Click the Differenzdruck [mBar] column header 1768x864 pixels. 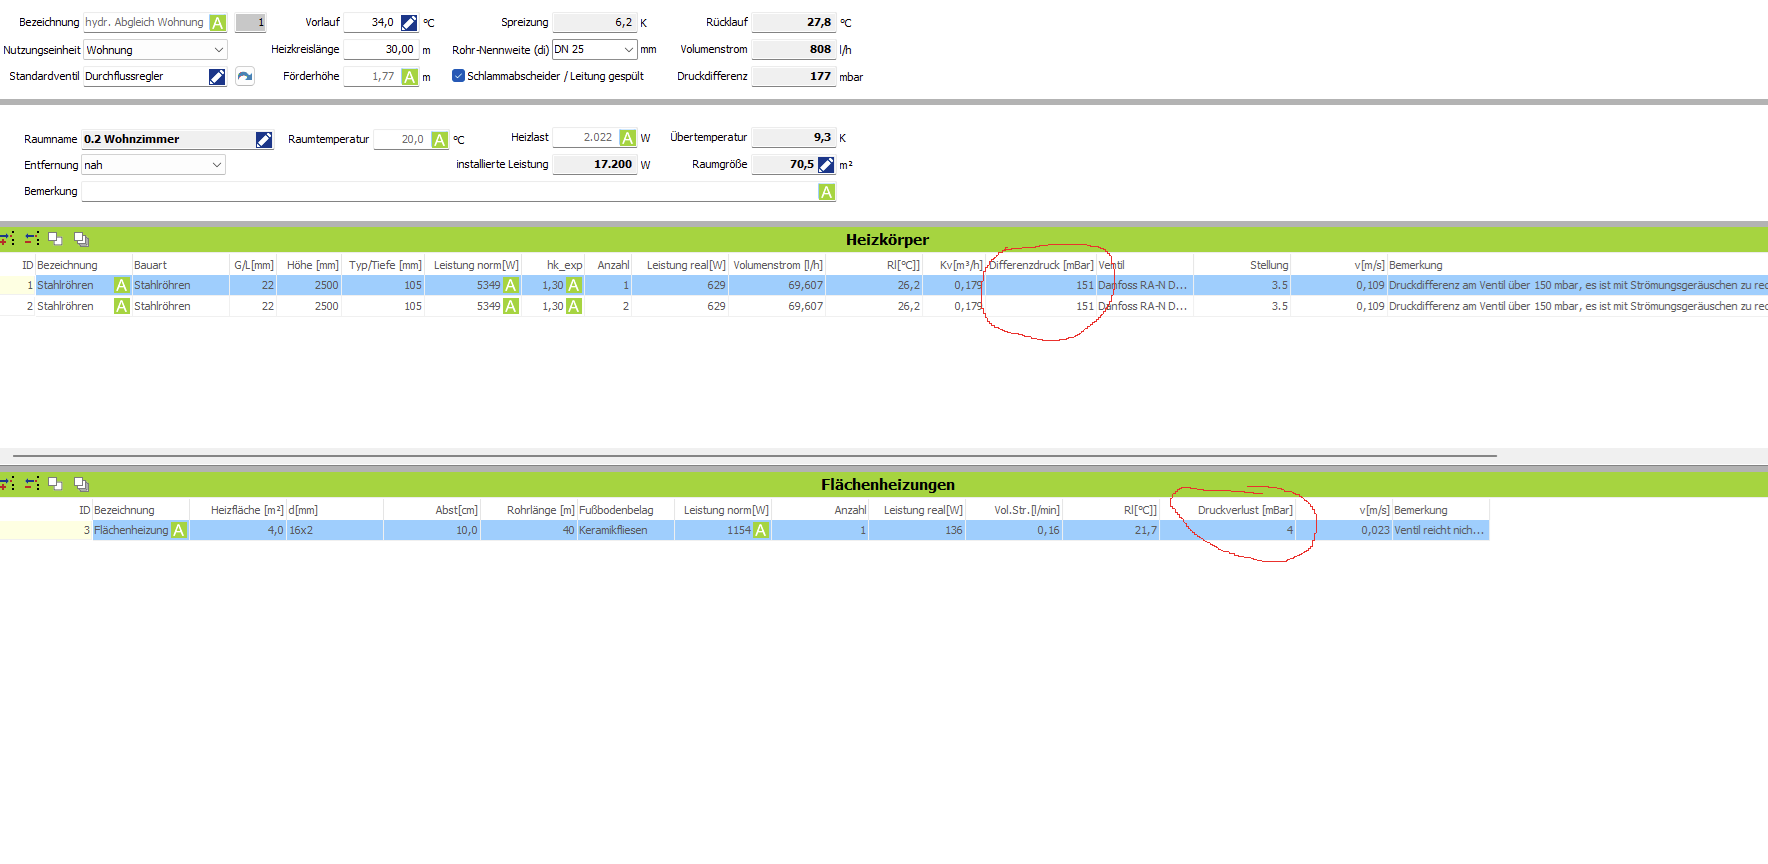(1040, 265)
